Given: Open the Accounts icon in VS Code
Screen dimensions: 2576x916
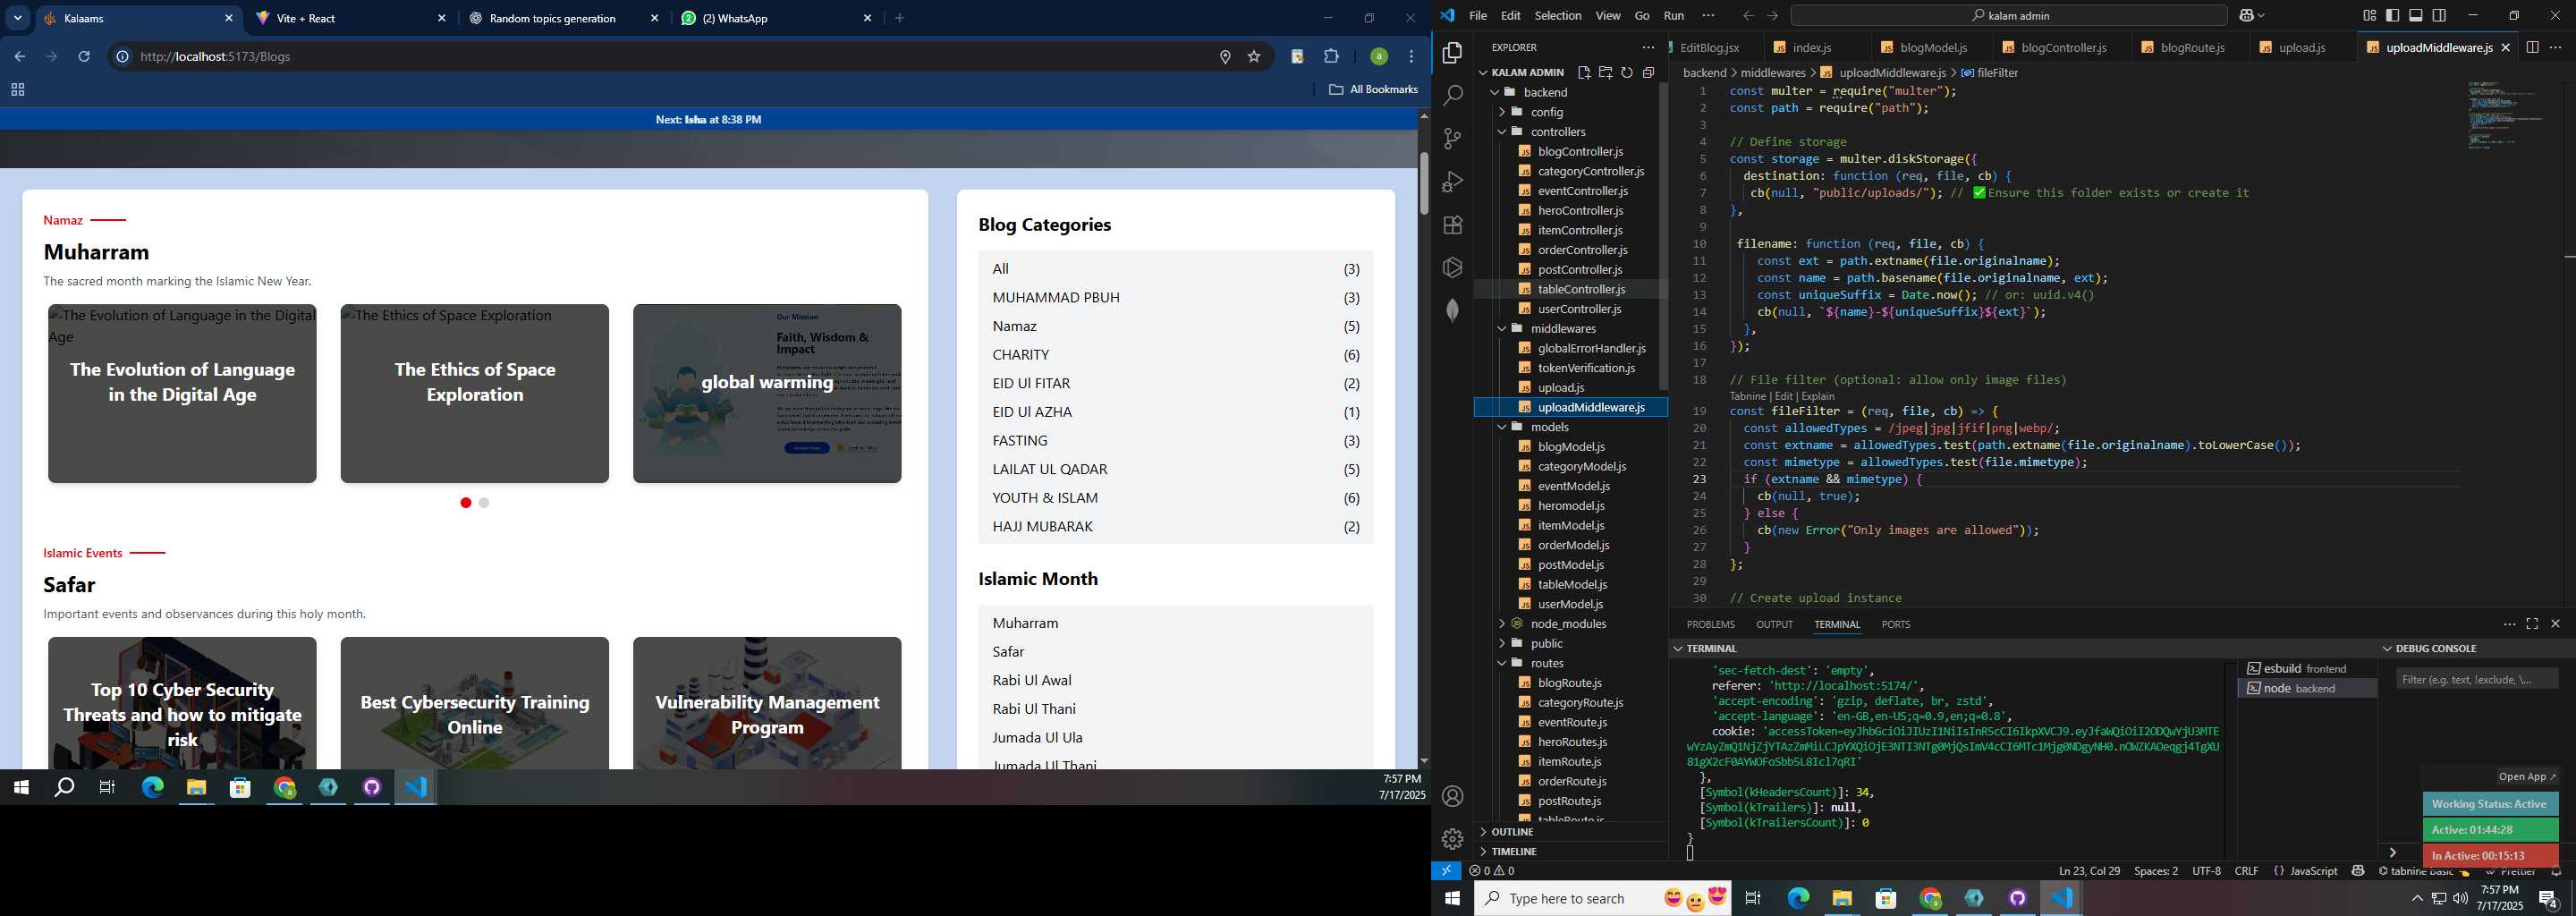Looking at the screenshot, I should point(1453,796).
